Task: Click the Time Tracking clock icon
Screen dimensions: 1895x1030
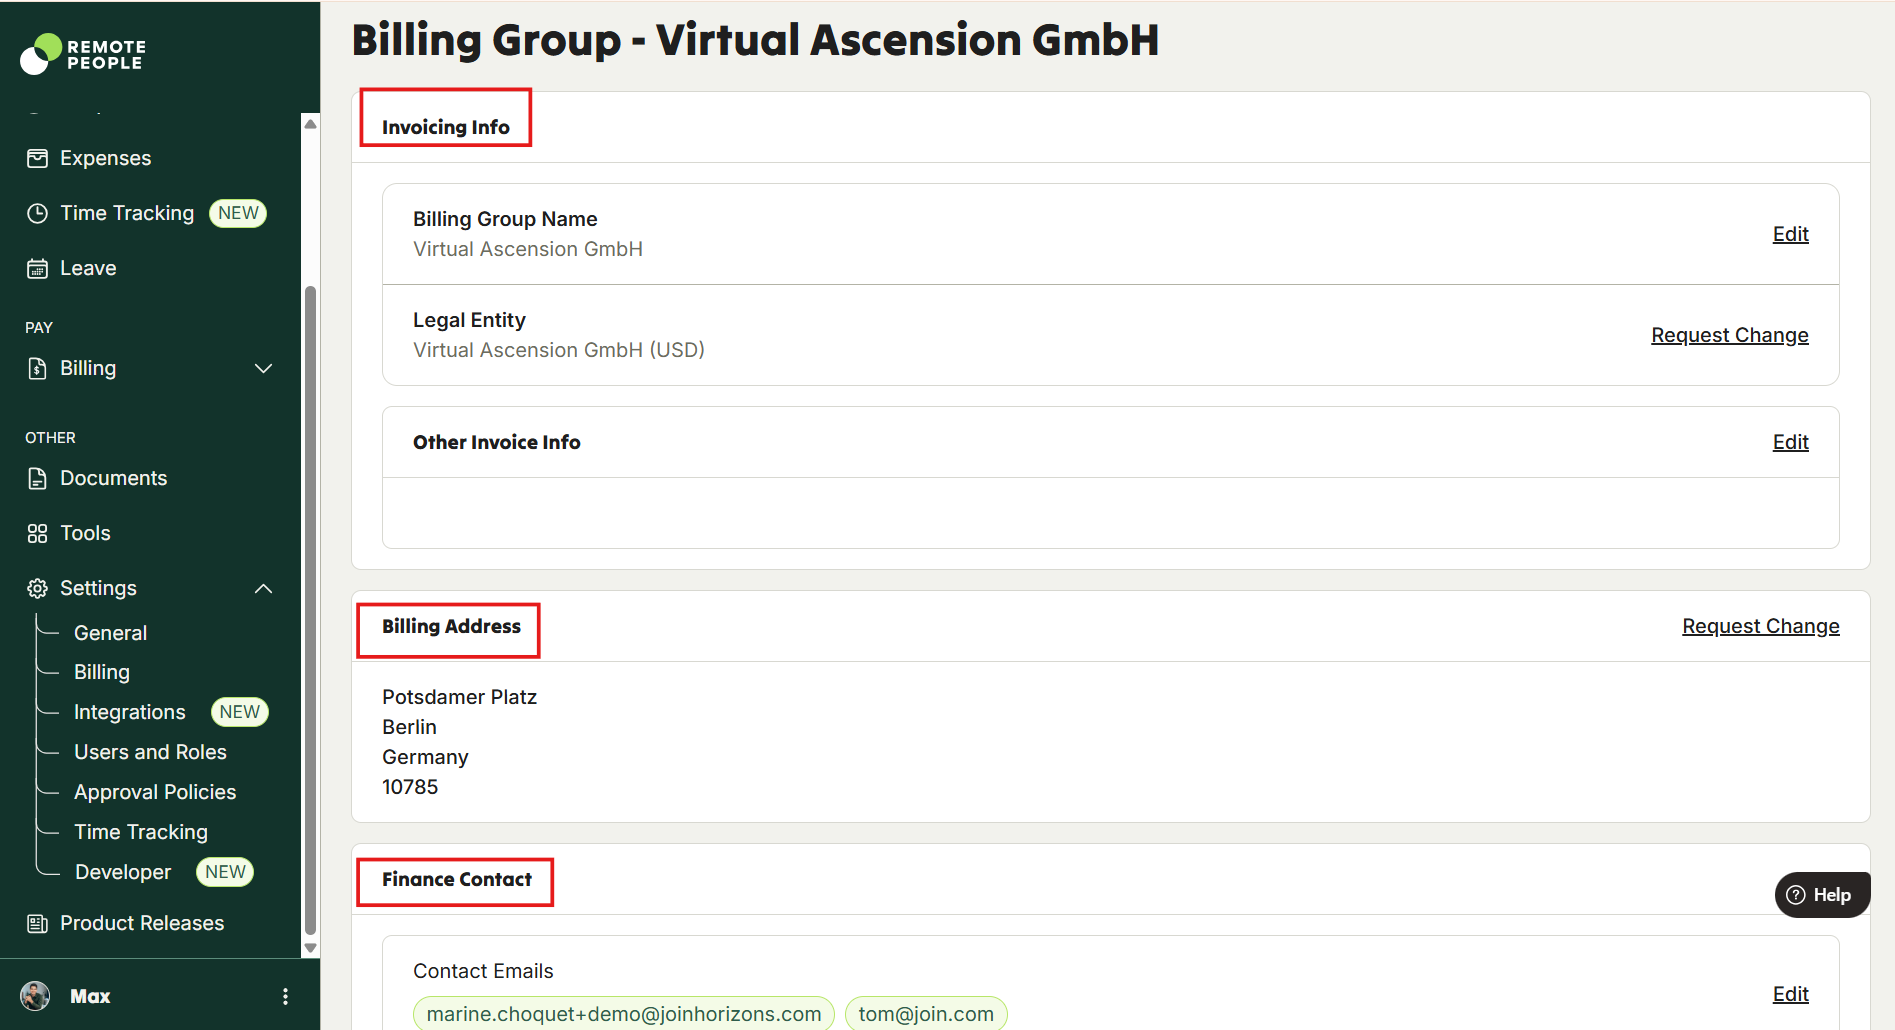Action: (37, 213)
